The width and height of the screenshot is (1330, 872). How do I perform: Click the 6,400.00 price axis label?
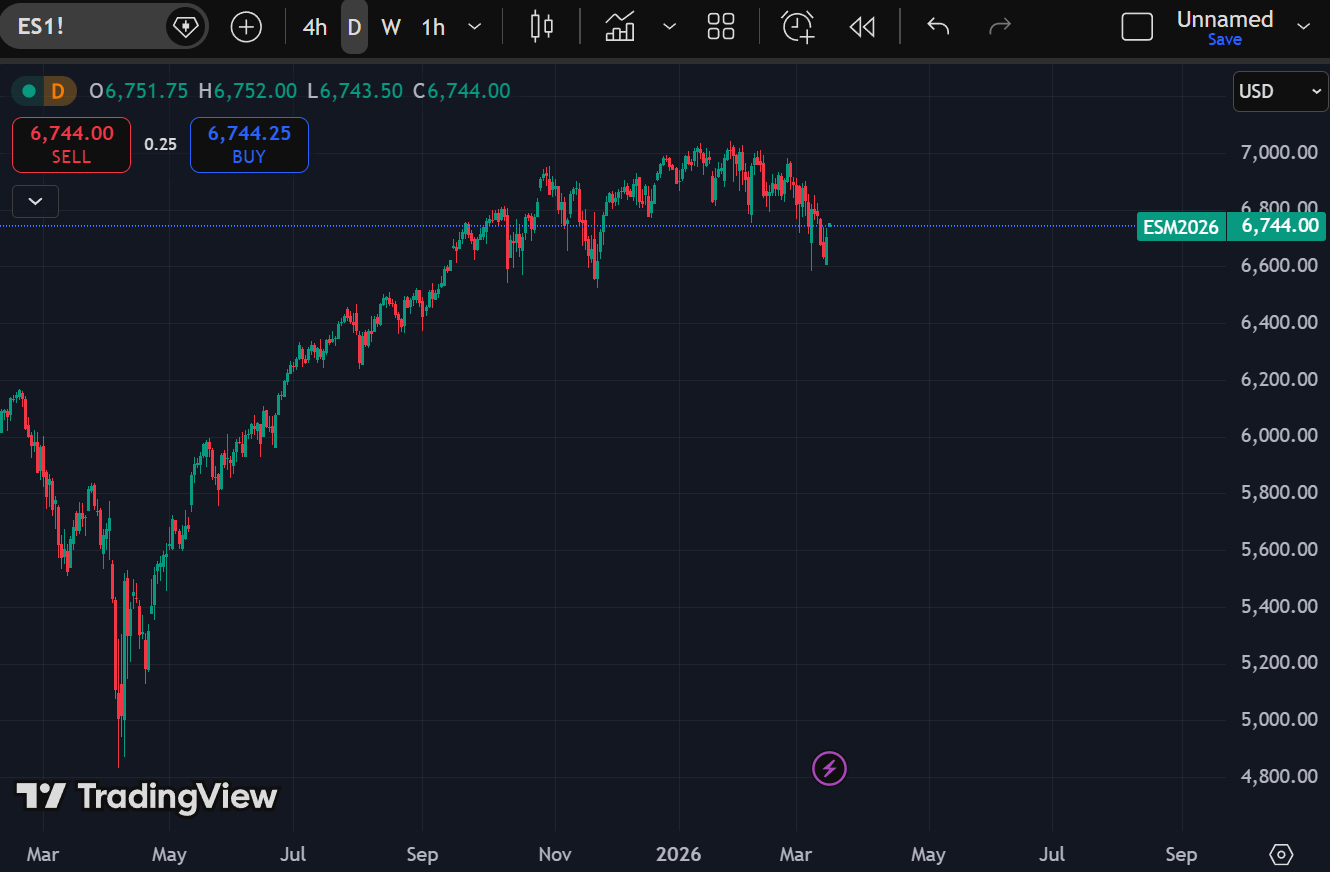click(x=1280, y=322)
